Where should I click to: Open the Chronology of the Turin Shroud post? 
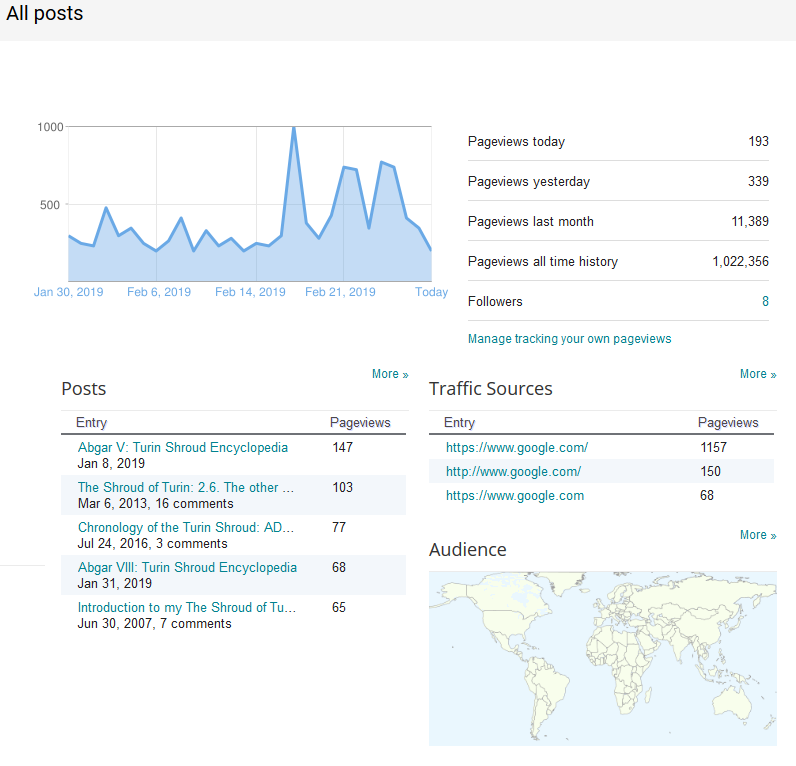(186, 528)
